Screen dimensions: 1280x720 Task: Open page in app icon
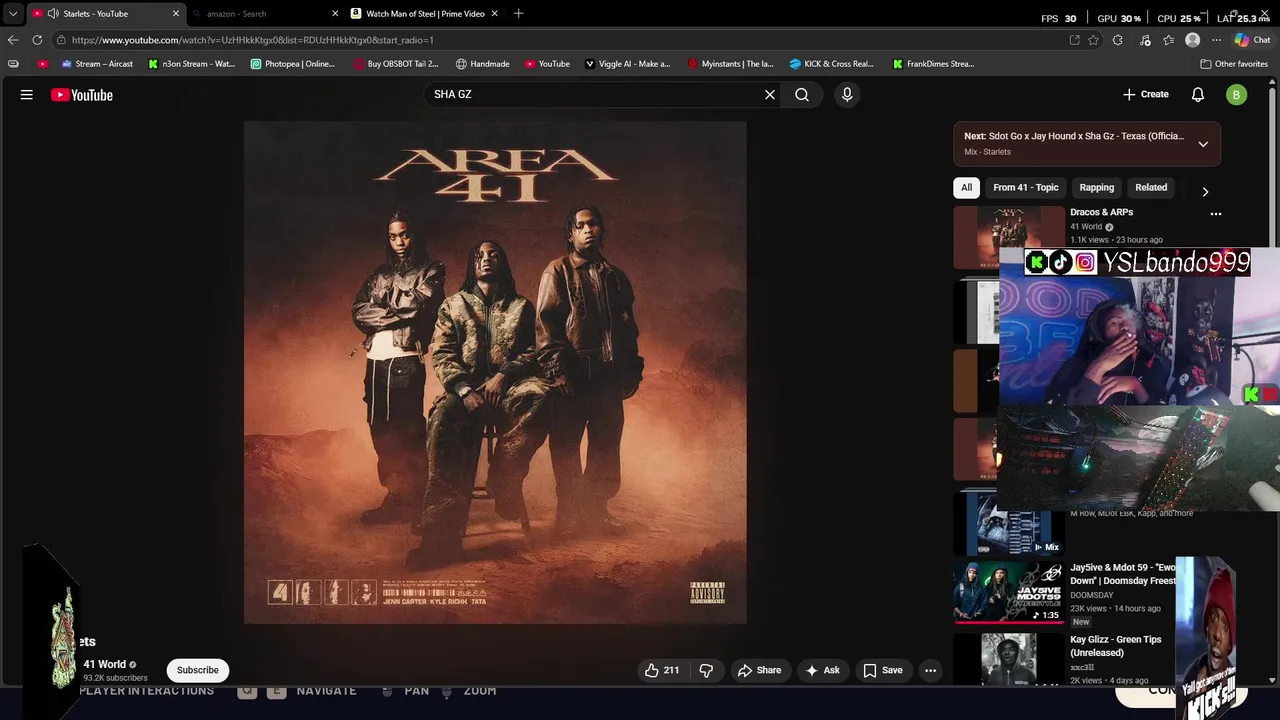pyautogui.click(x=1074, y=40)
